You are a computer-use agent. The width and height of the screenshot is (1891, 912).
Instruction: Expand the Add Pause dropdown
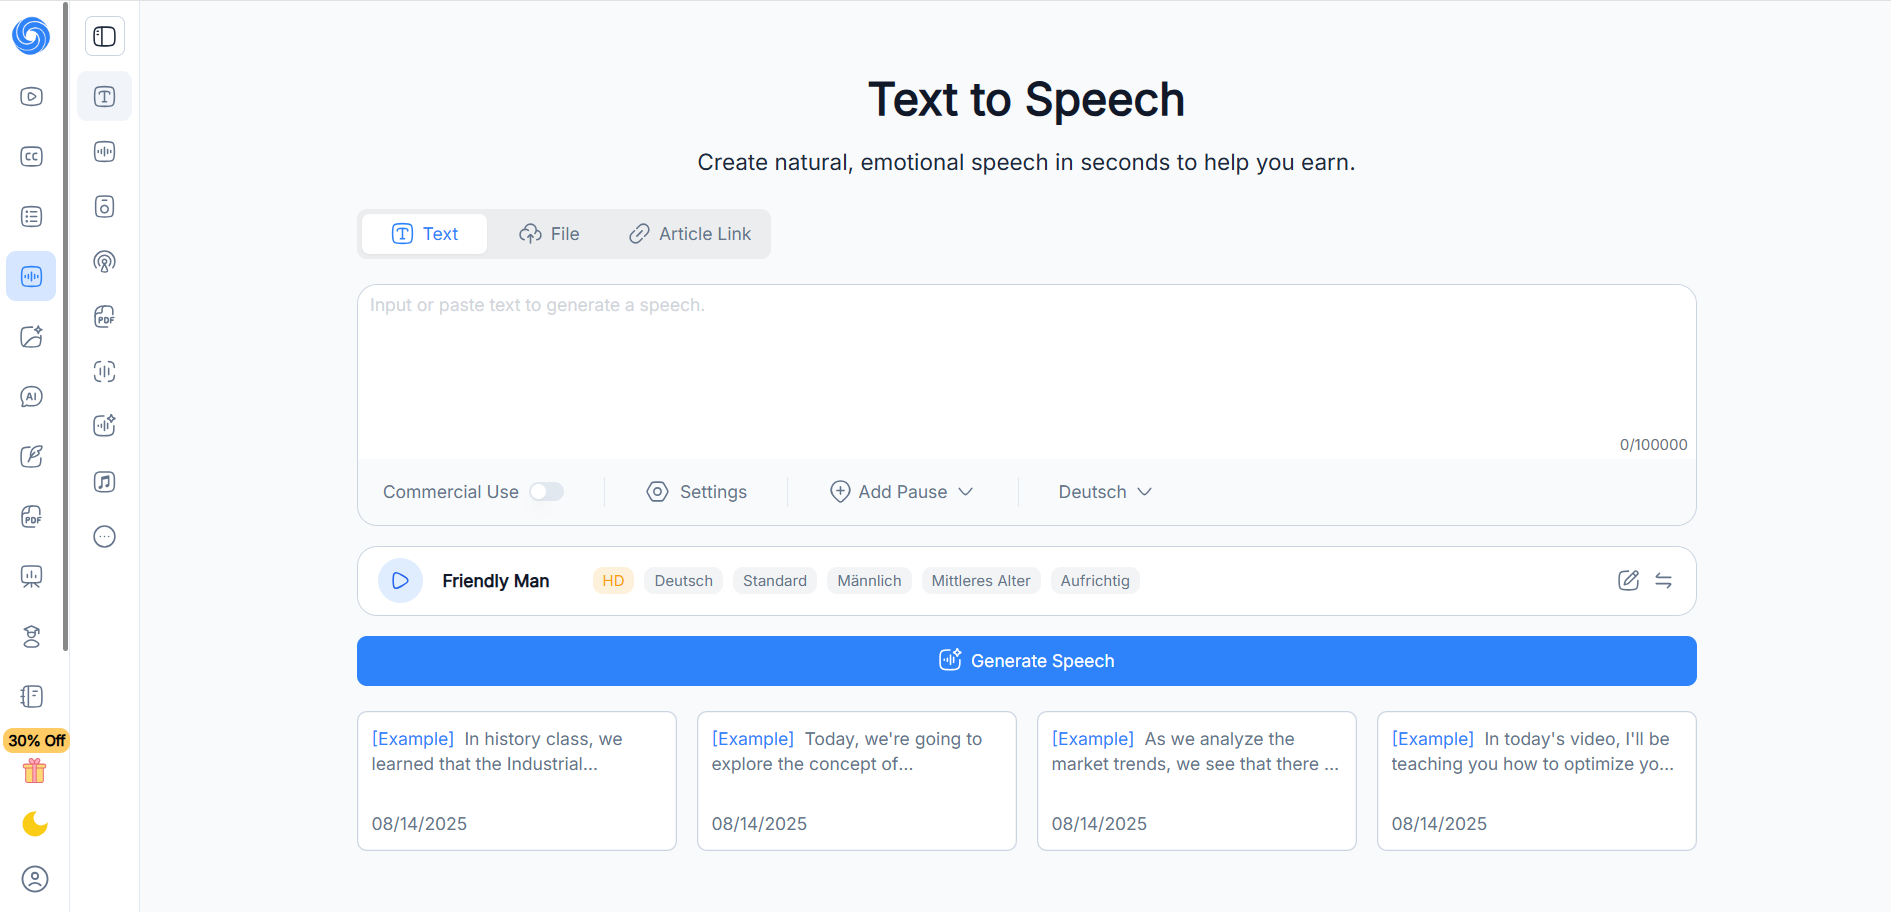pyautogui.click(x=902, y=492)
